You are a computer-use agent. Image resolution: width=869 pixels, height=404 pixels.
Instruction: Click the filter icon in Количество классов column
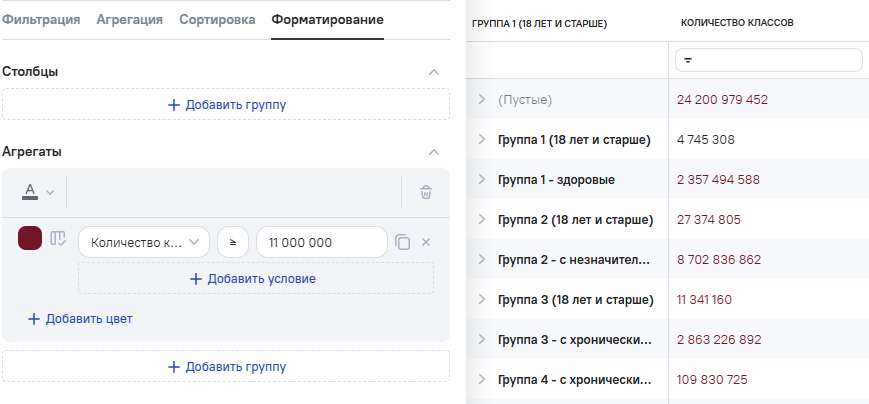click(x=687, y=61)
